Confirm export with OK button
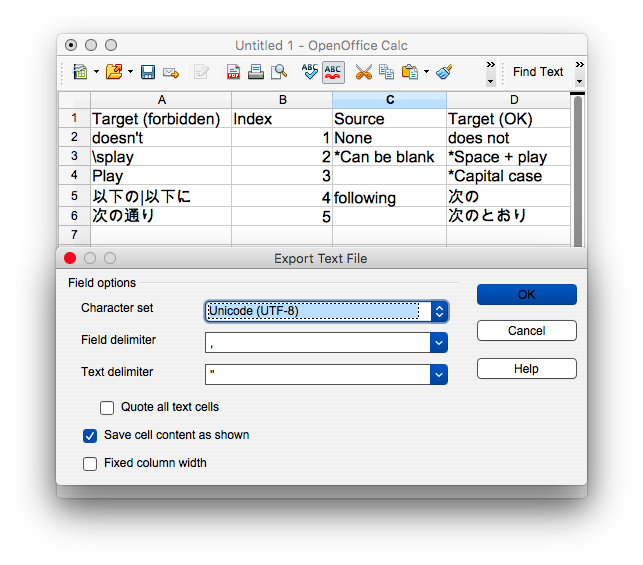This screenshot has height=565, width=643. (527, 294)
